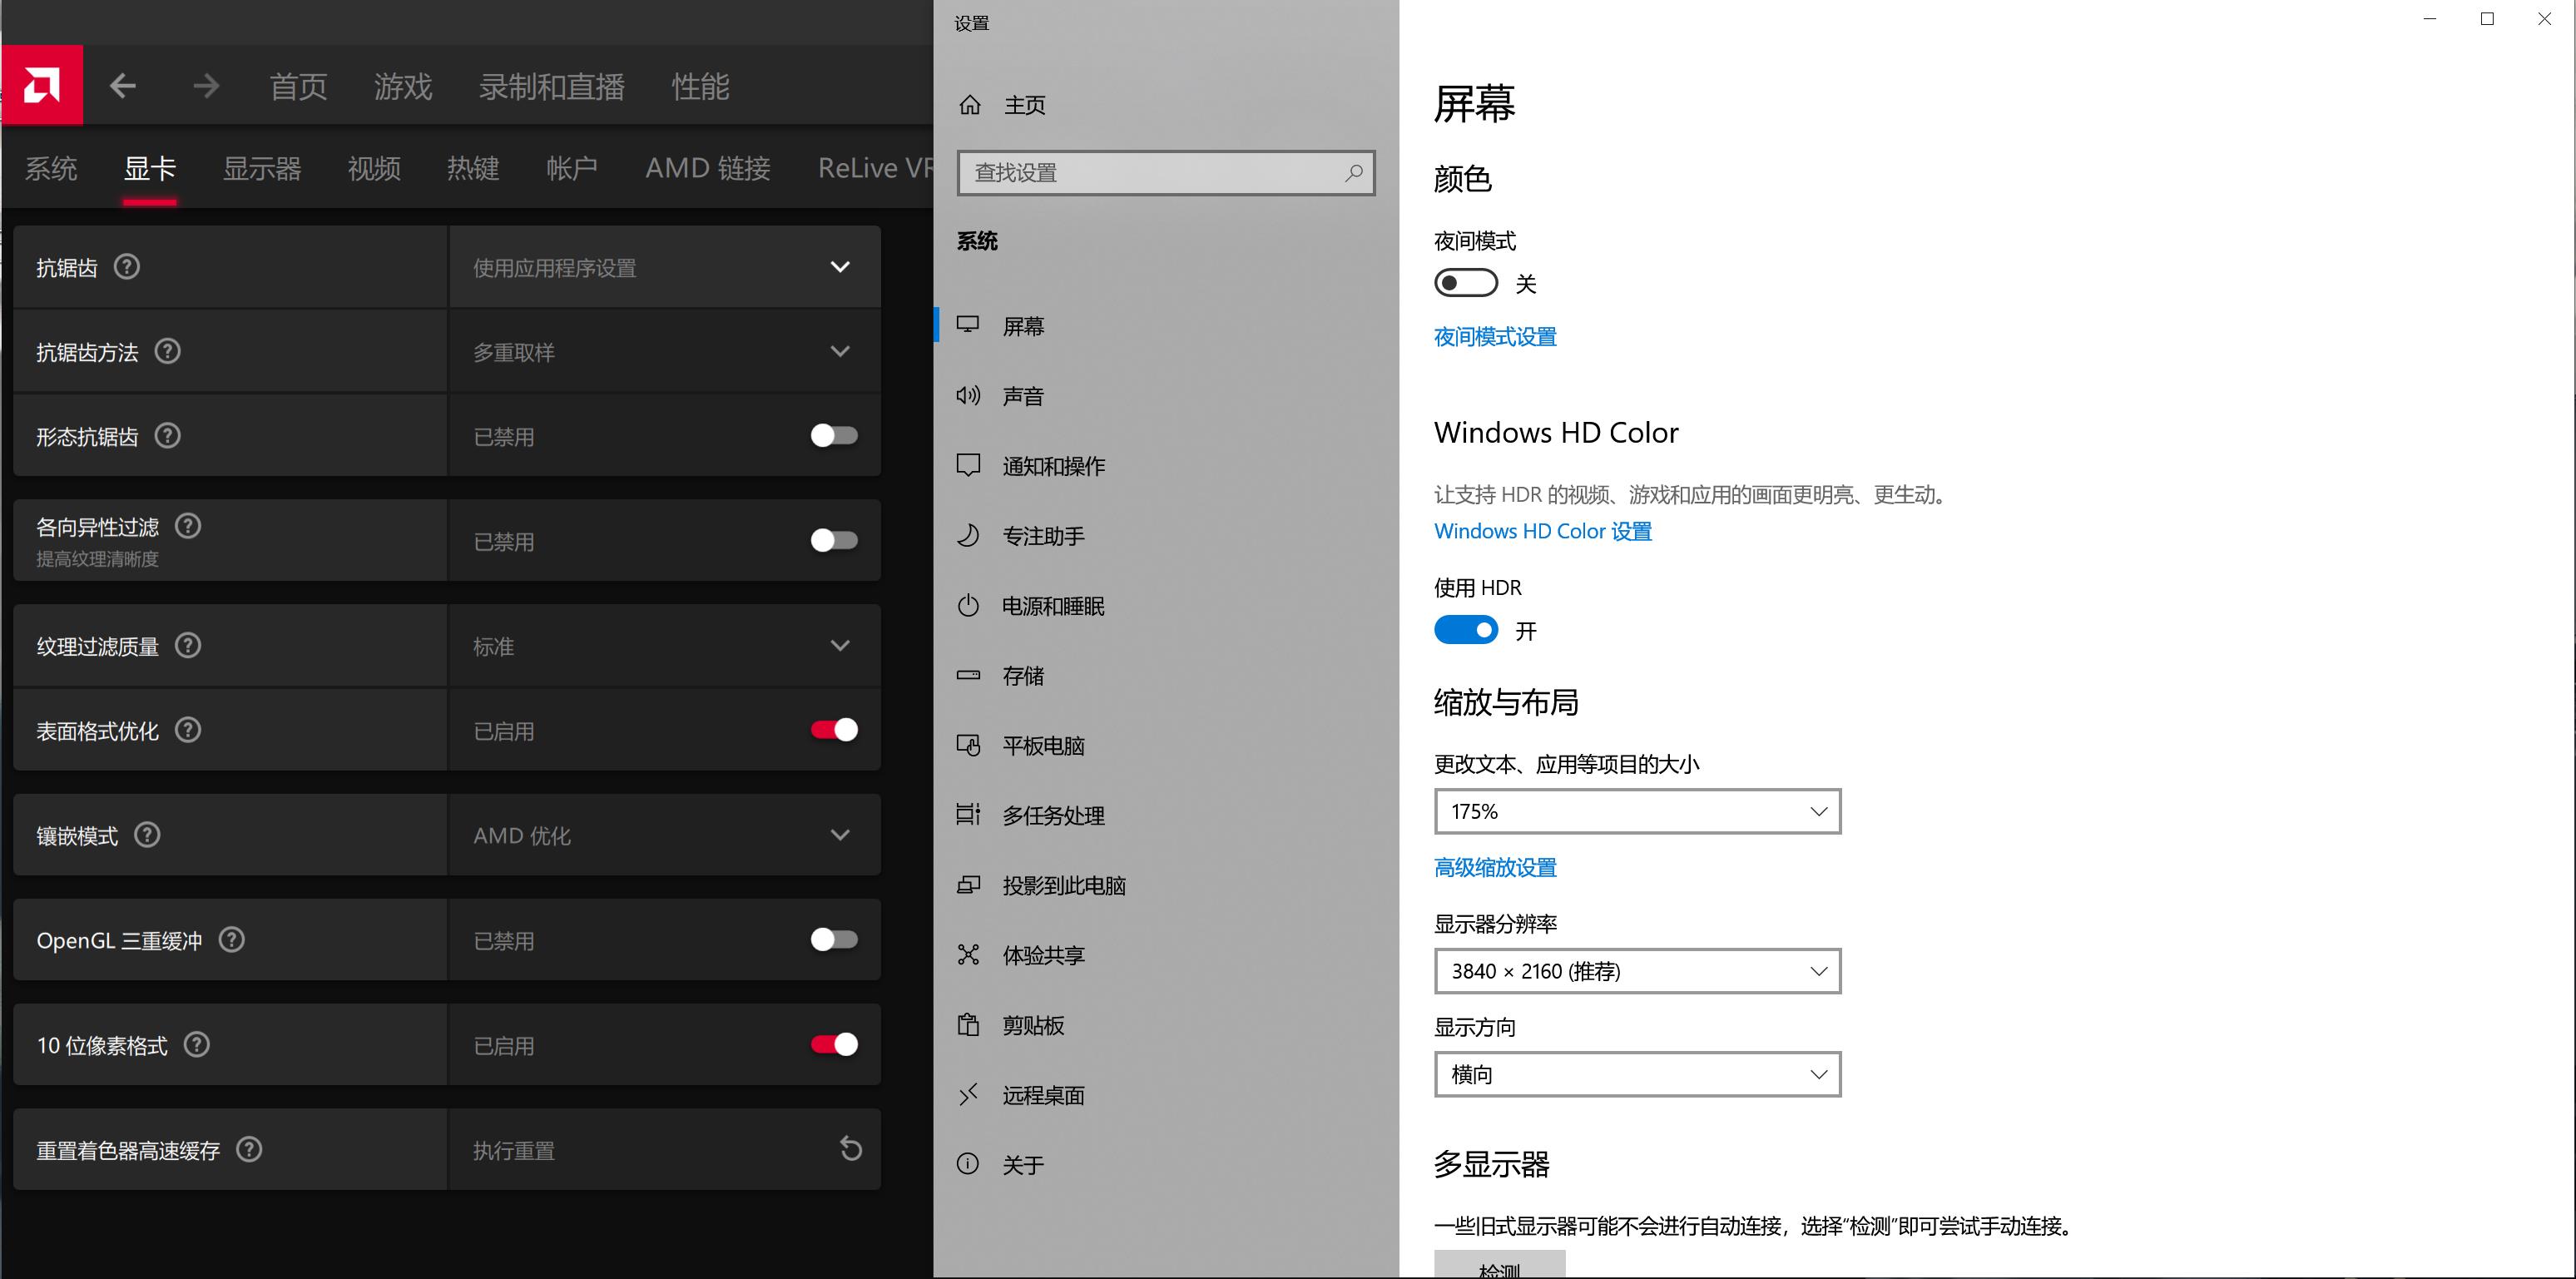This screenshot has height=1279, width=2576.
Task: Turn off the 使用 HDR toggle
Action: pos(1466,630)
